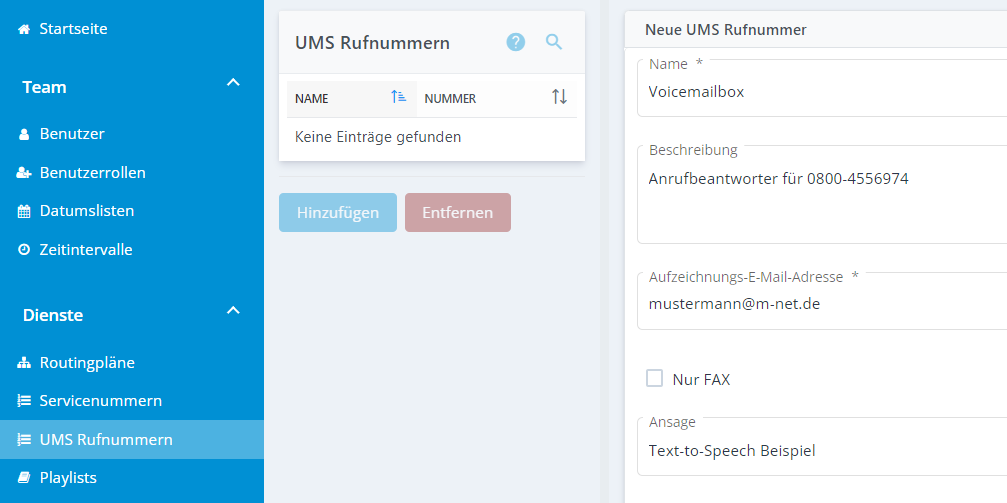
Task: Collapse the Dienste section chevron
Action: click(x=233, y=311)
